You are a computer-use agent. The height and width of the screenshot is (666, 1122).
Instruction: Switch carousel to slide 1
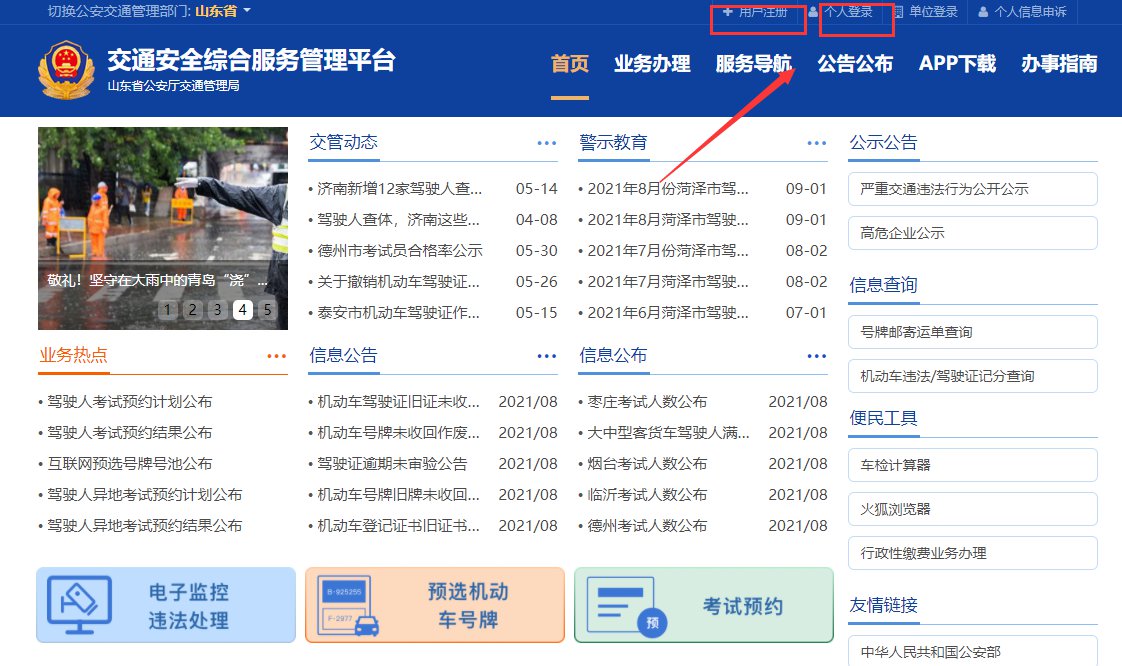click(168, 310)
